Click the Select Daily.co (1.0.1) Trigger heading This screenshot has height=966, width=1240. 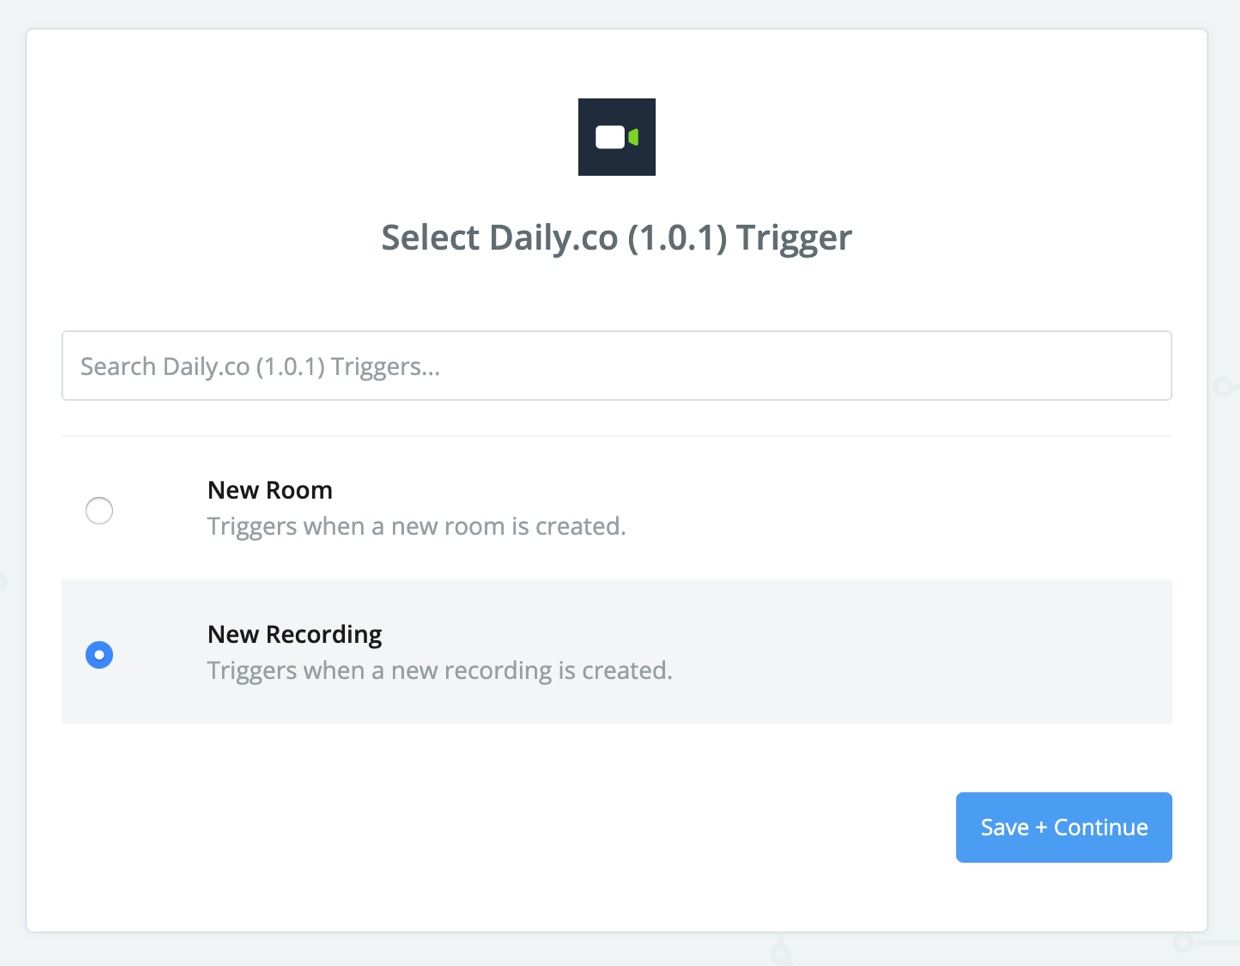coord(617,238)
